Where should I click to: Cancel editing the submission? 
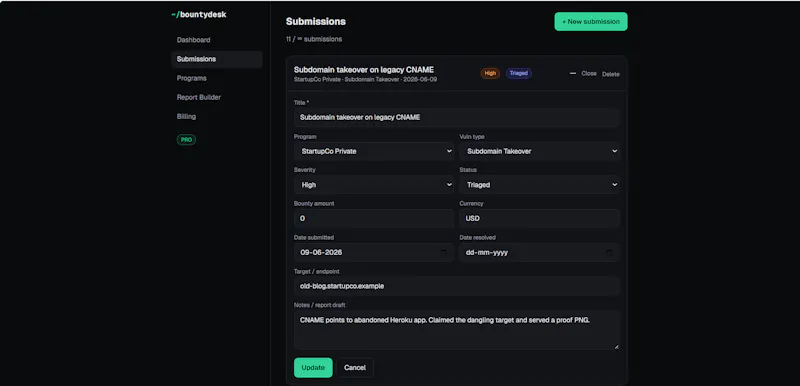(x=355, y=368)
